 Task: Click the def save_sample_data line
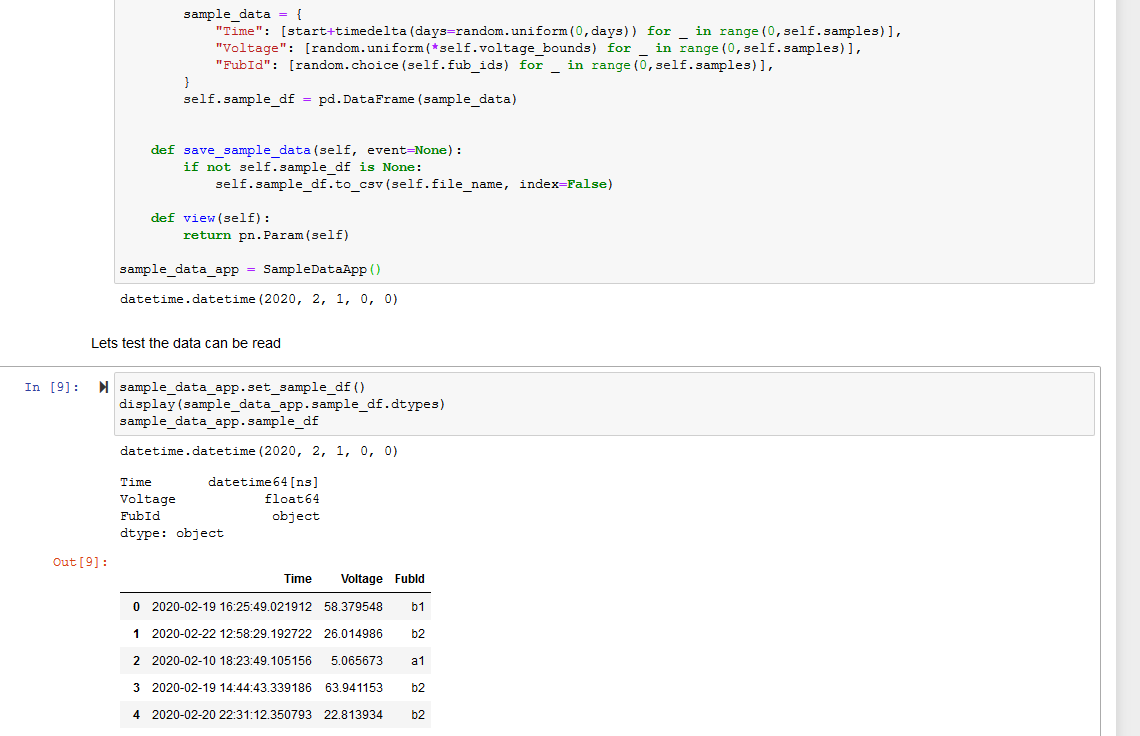point(306,150)
